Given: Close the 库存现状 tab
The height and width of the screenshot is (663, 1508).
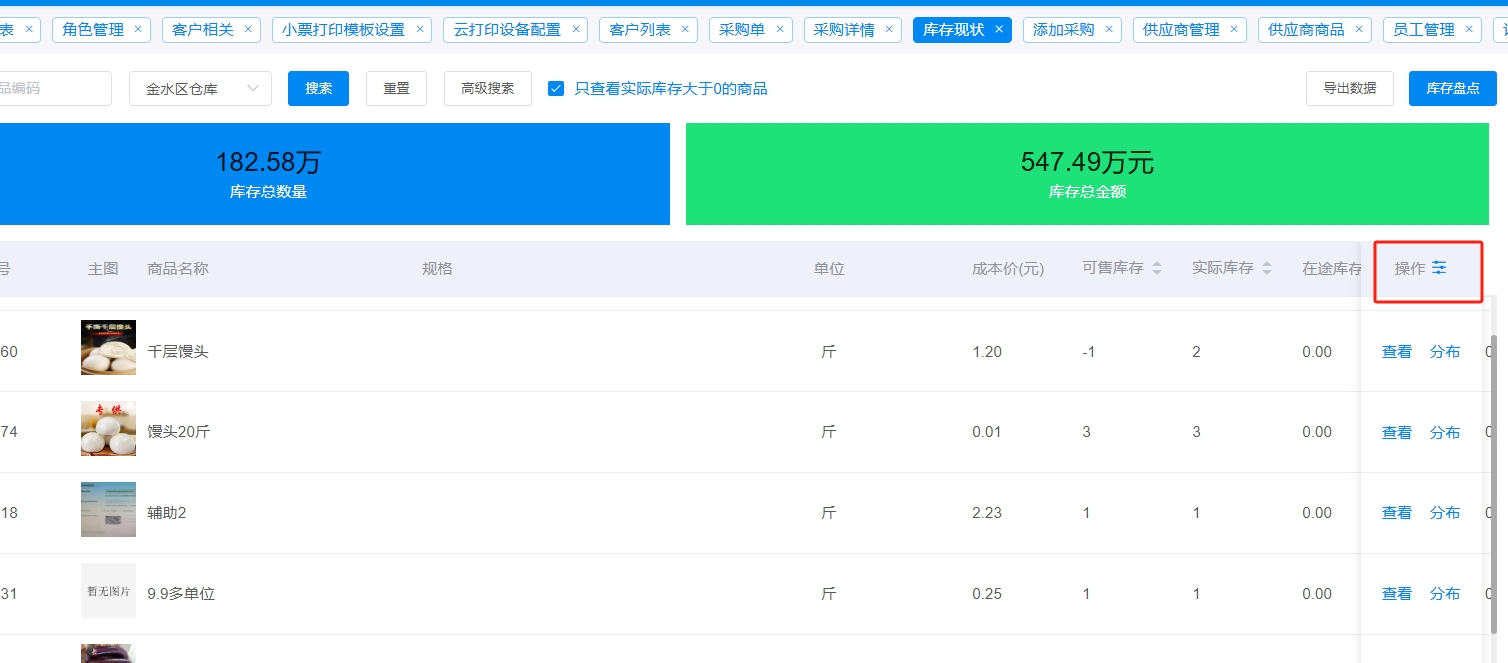Looking at the screenshot, I should pos(999,29).
